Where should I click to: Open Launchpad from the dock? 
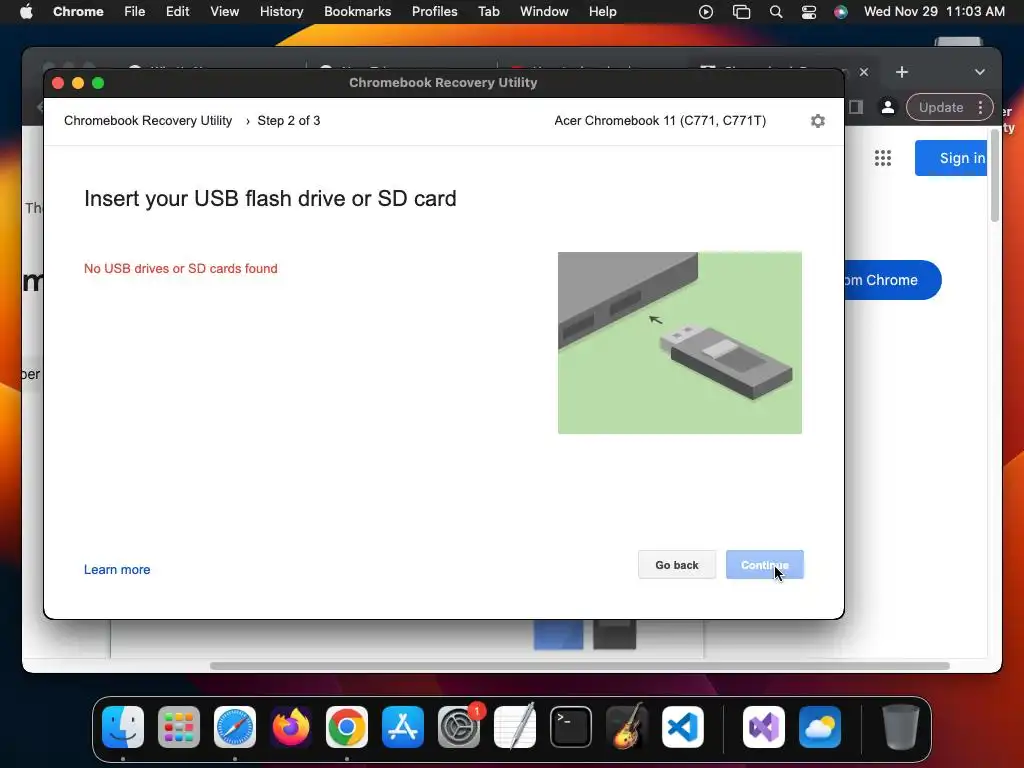tap(179, 727)
